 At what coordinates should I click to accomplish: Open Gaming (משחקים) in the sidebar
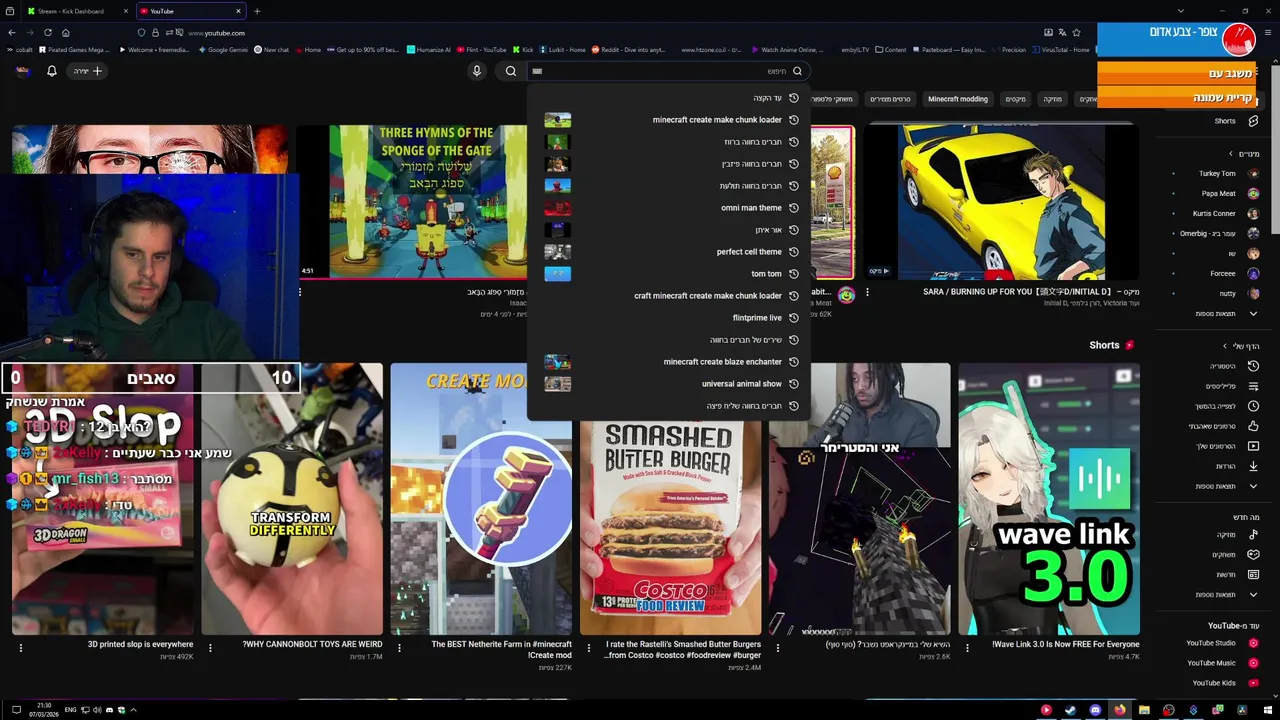pos(1234,554)
